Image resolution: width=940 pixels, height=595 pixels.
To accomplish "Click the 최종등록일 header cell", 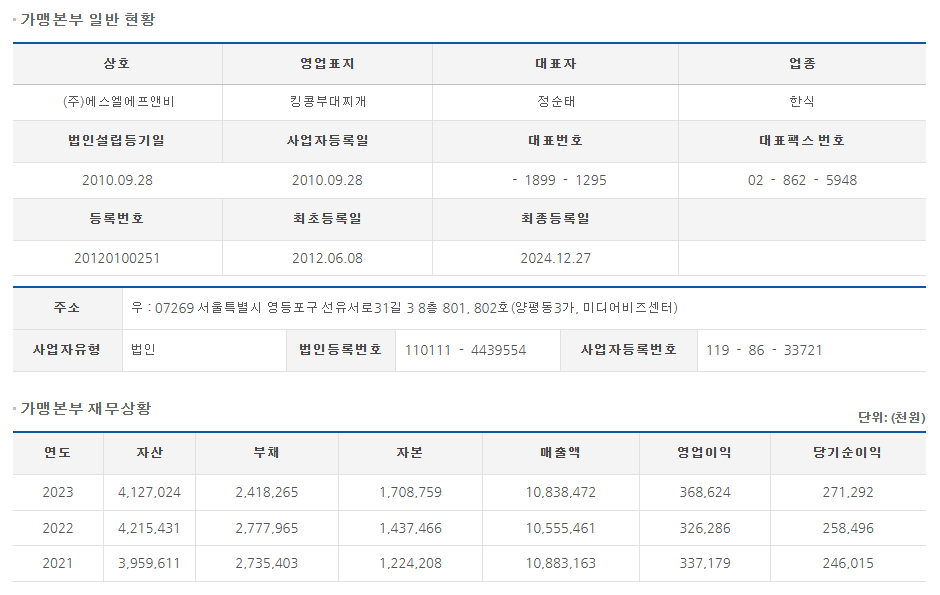I will [x=556, y=219].
